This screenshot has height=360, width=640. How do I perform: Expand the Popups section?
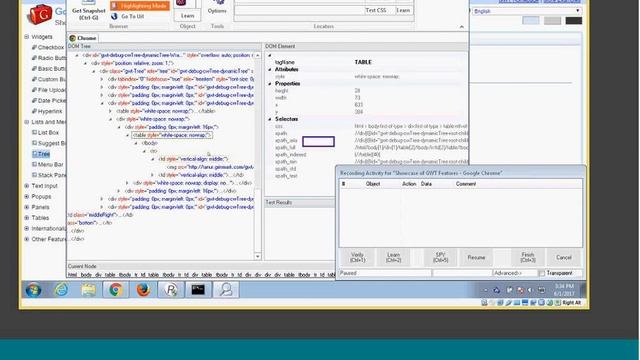tap(27, 196)
